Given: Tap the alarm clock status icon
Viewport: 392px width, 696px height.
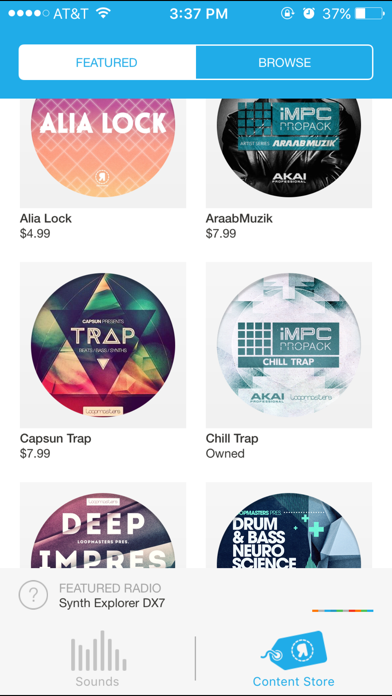Looking at the screenshot, I should point(309,14).
